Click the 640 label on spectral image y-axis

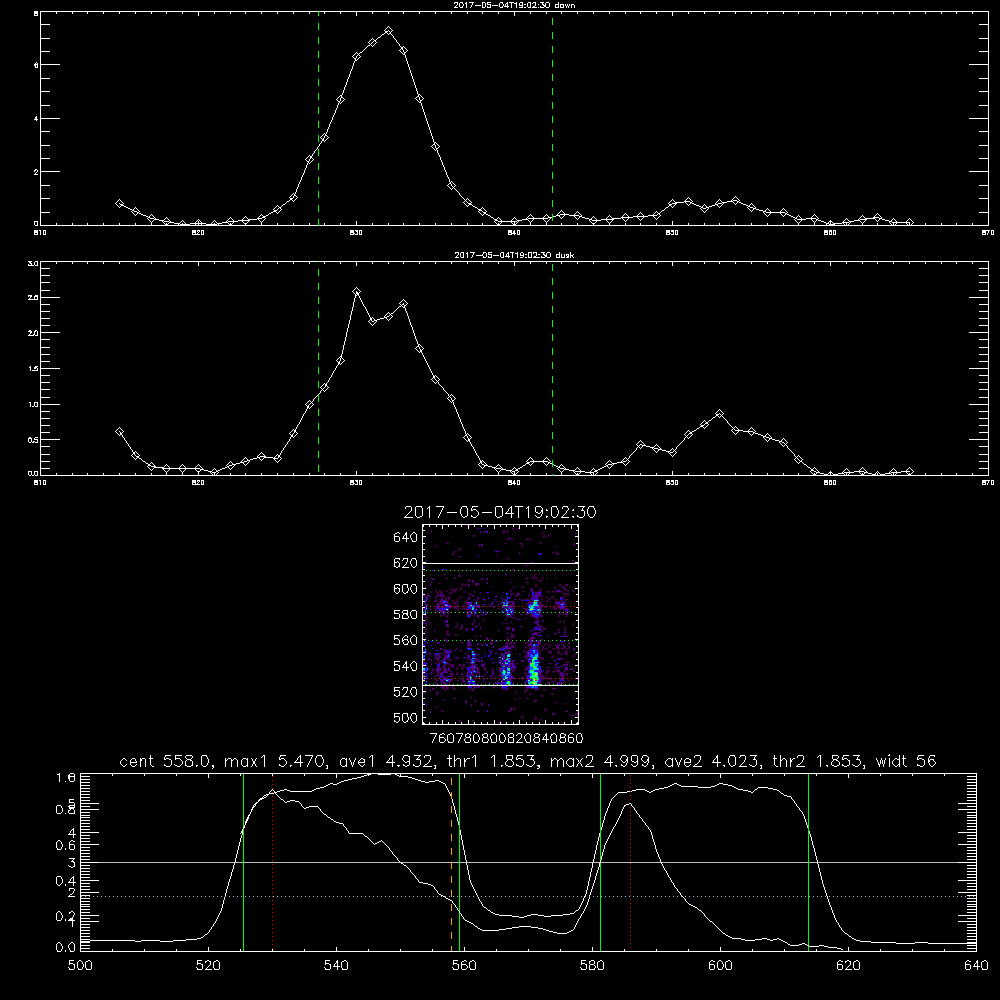tap(406, 538)
